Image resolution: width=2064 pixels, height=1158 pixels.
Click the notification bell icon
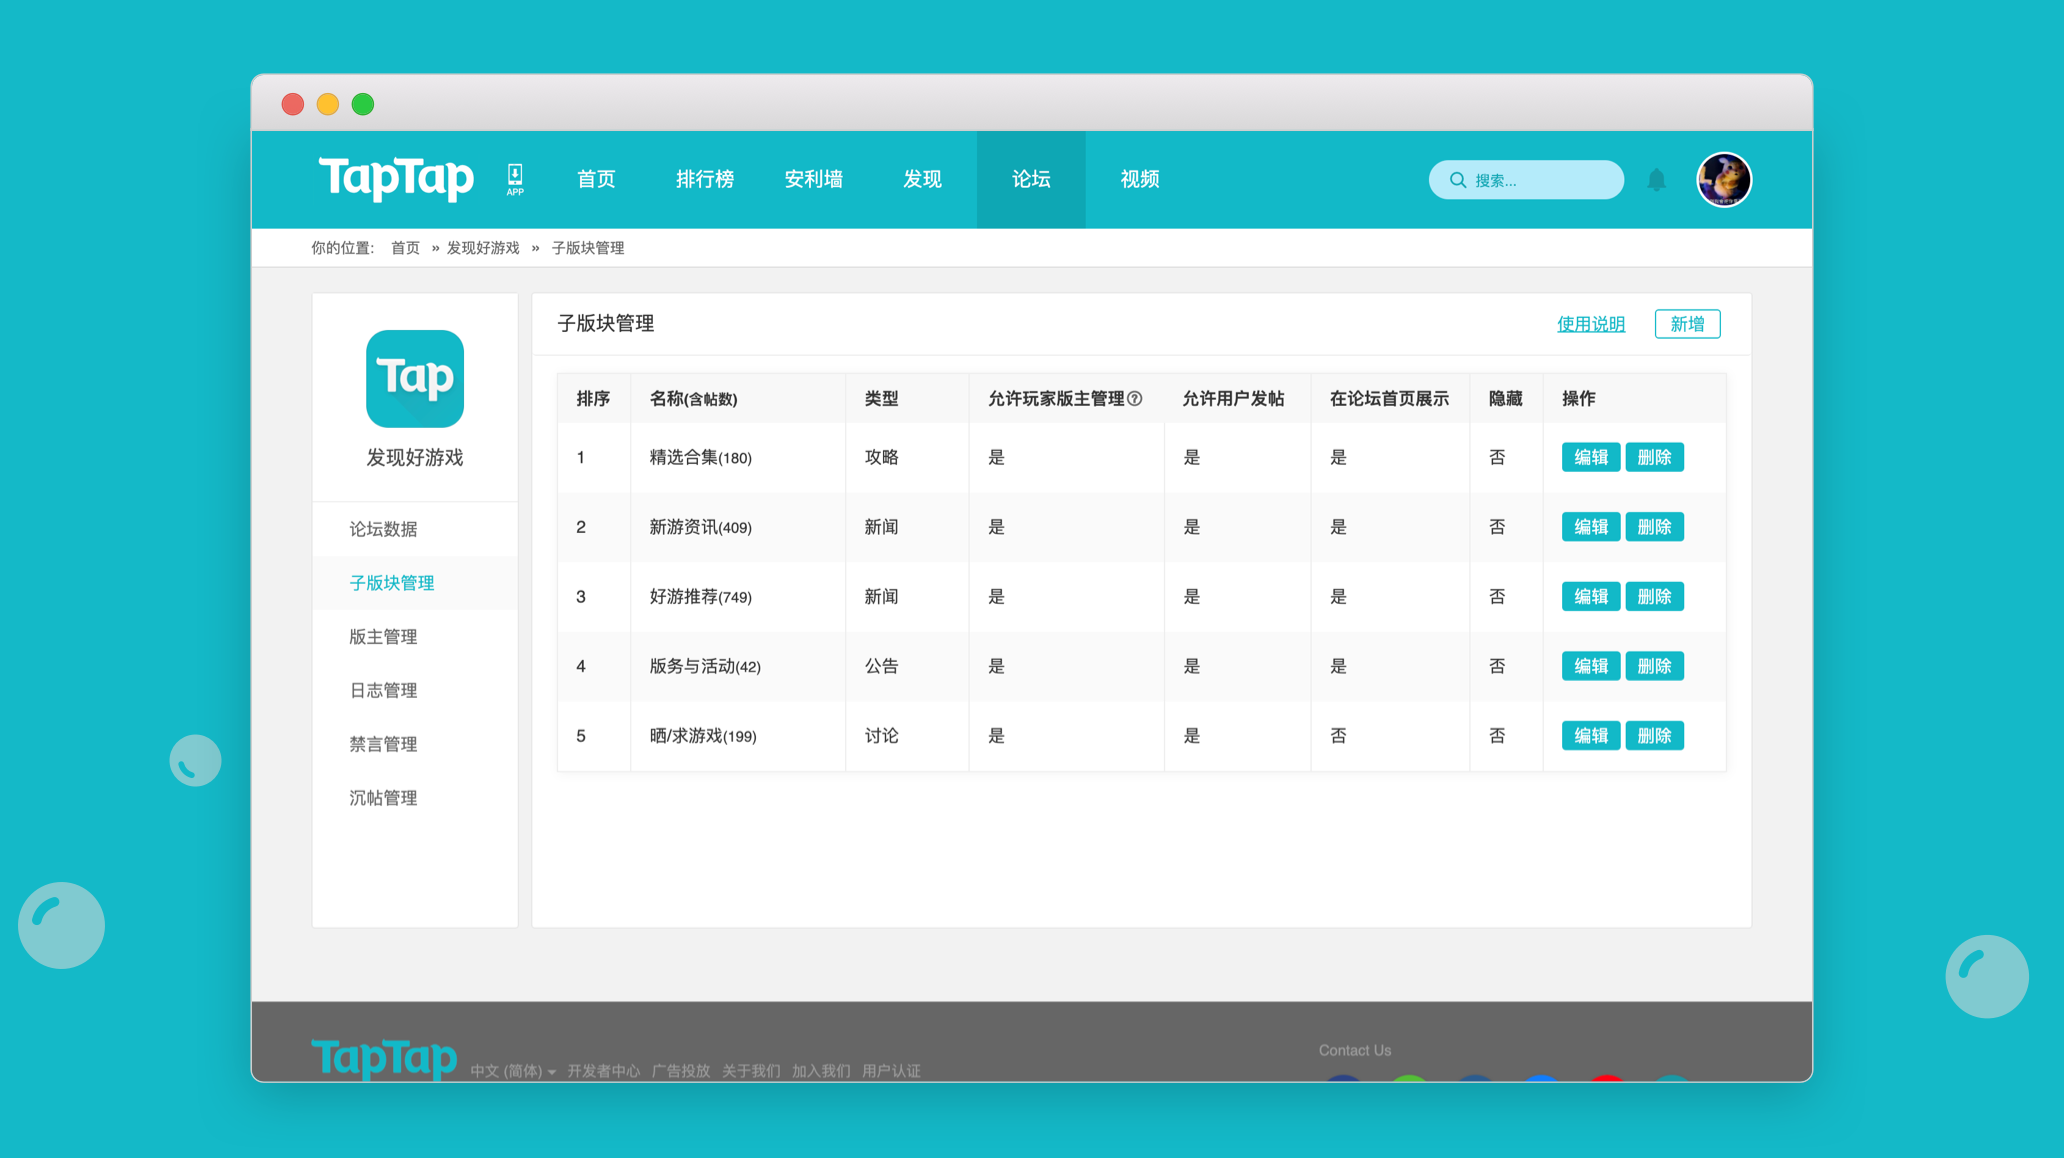coord(1656,180)
